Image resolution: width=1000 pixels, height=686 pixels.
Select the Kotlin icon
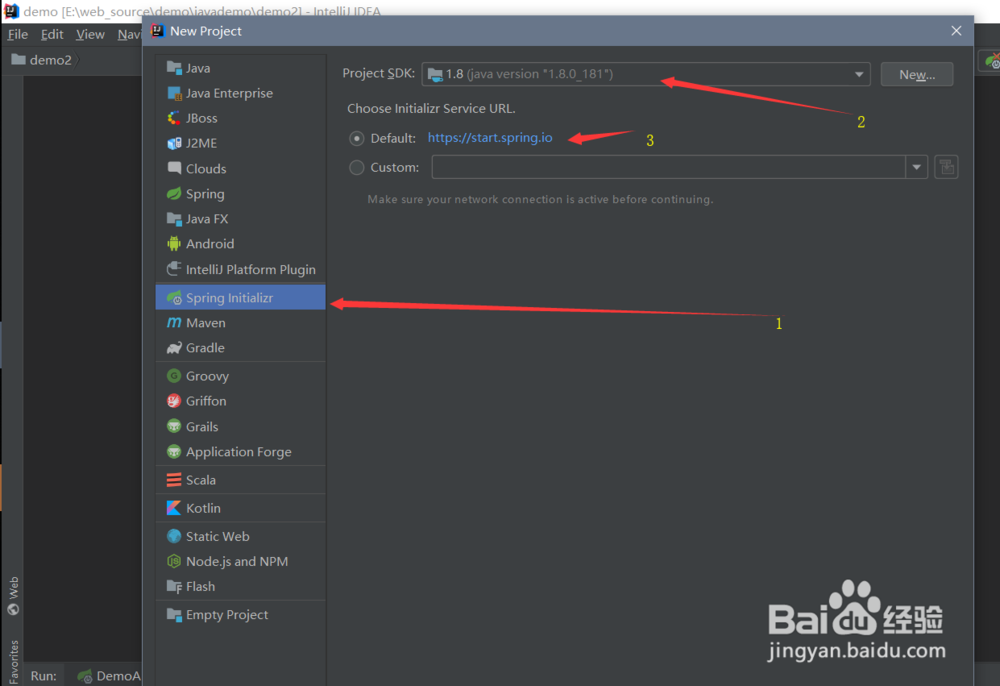pyautogui.click(x=173, y=508)
